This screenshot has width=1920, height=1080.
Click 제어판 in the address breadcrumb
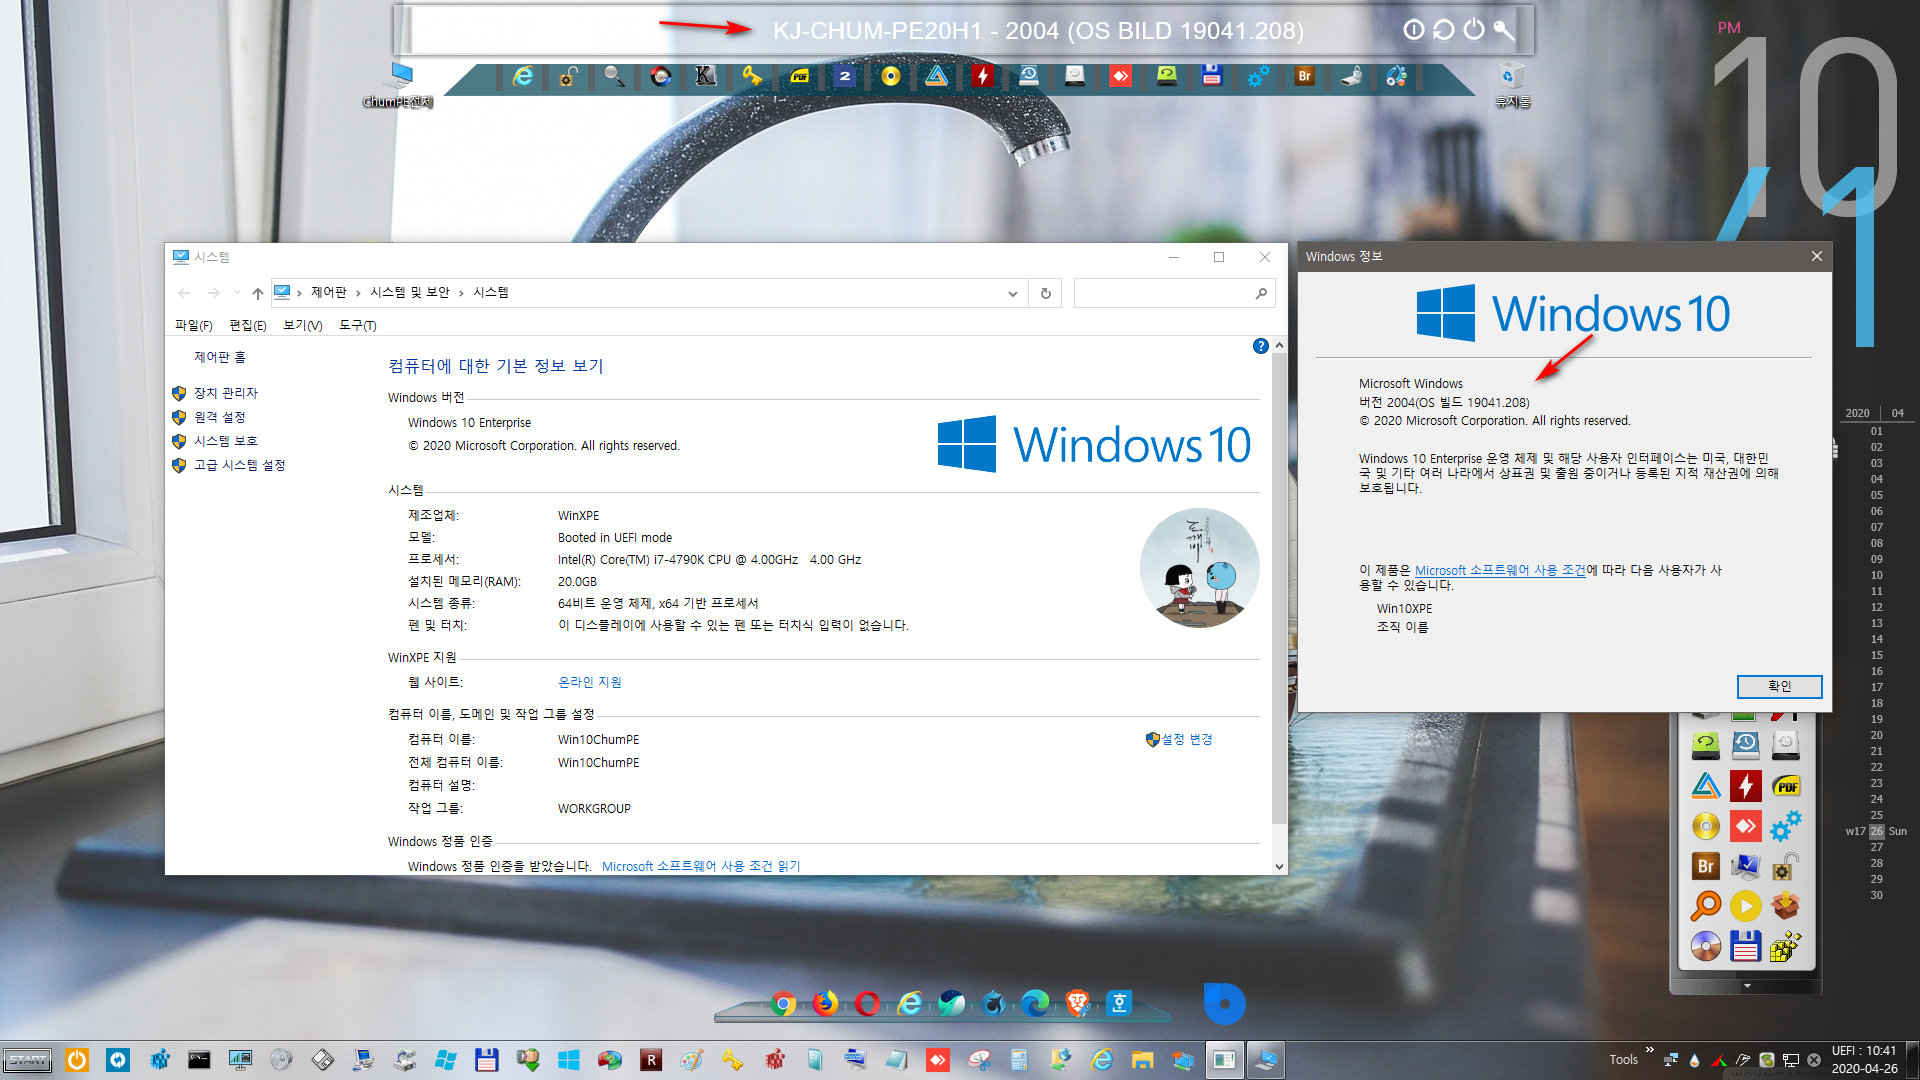click(x=328, y=293)
